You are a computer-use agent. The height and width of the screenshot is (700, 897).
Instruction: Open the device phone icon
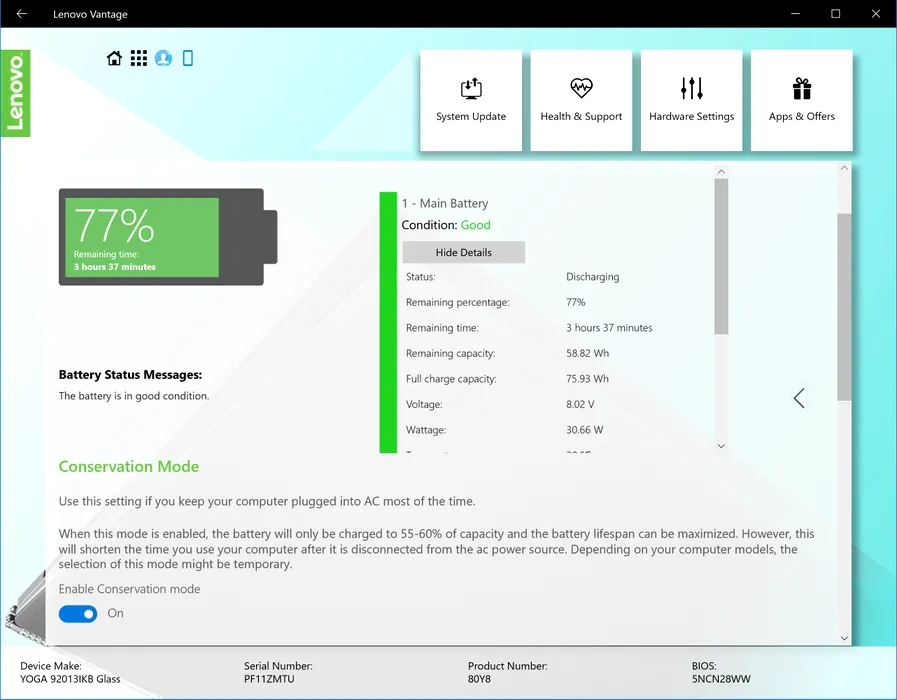pyautogui.click(x=188, y=58)
